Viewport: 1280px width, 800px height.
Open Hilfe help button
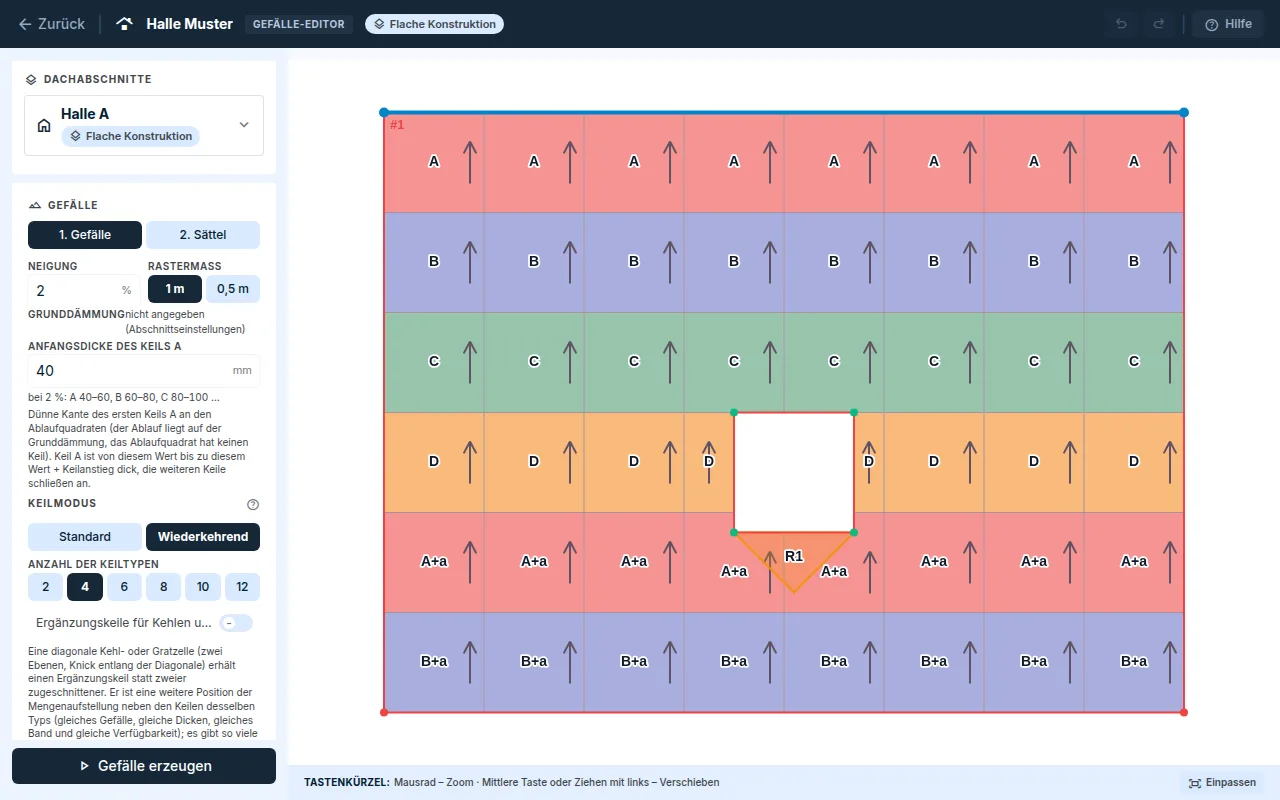click(x=1228, y=24)
